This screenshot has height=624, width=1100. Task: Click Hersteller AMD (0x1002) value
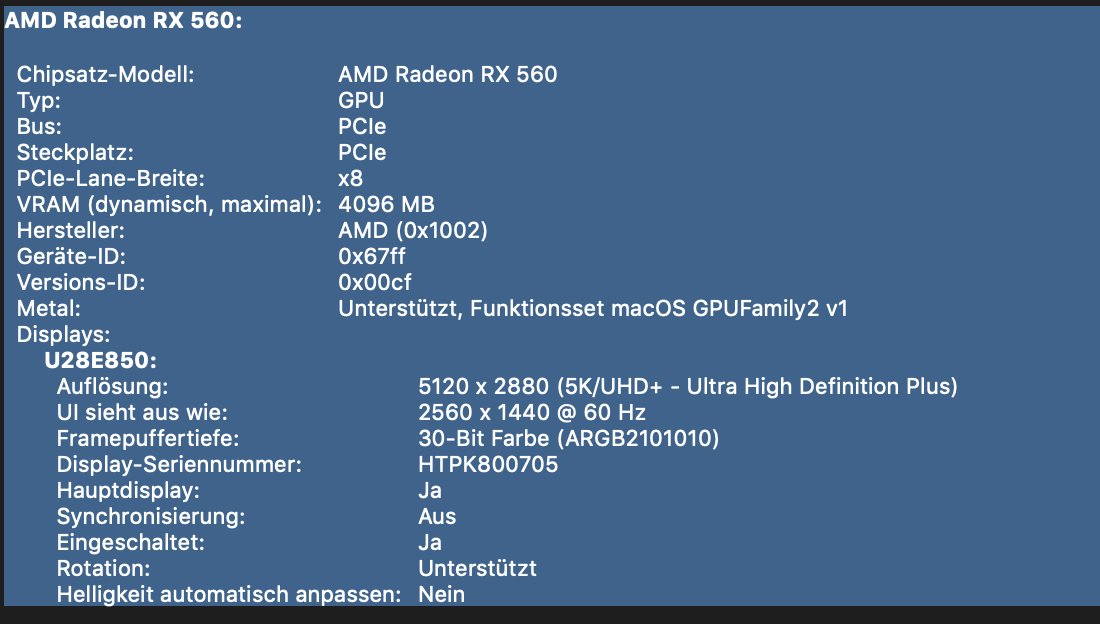412,231
